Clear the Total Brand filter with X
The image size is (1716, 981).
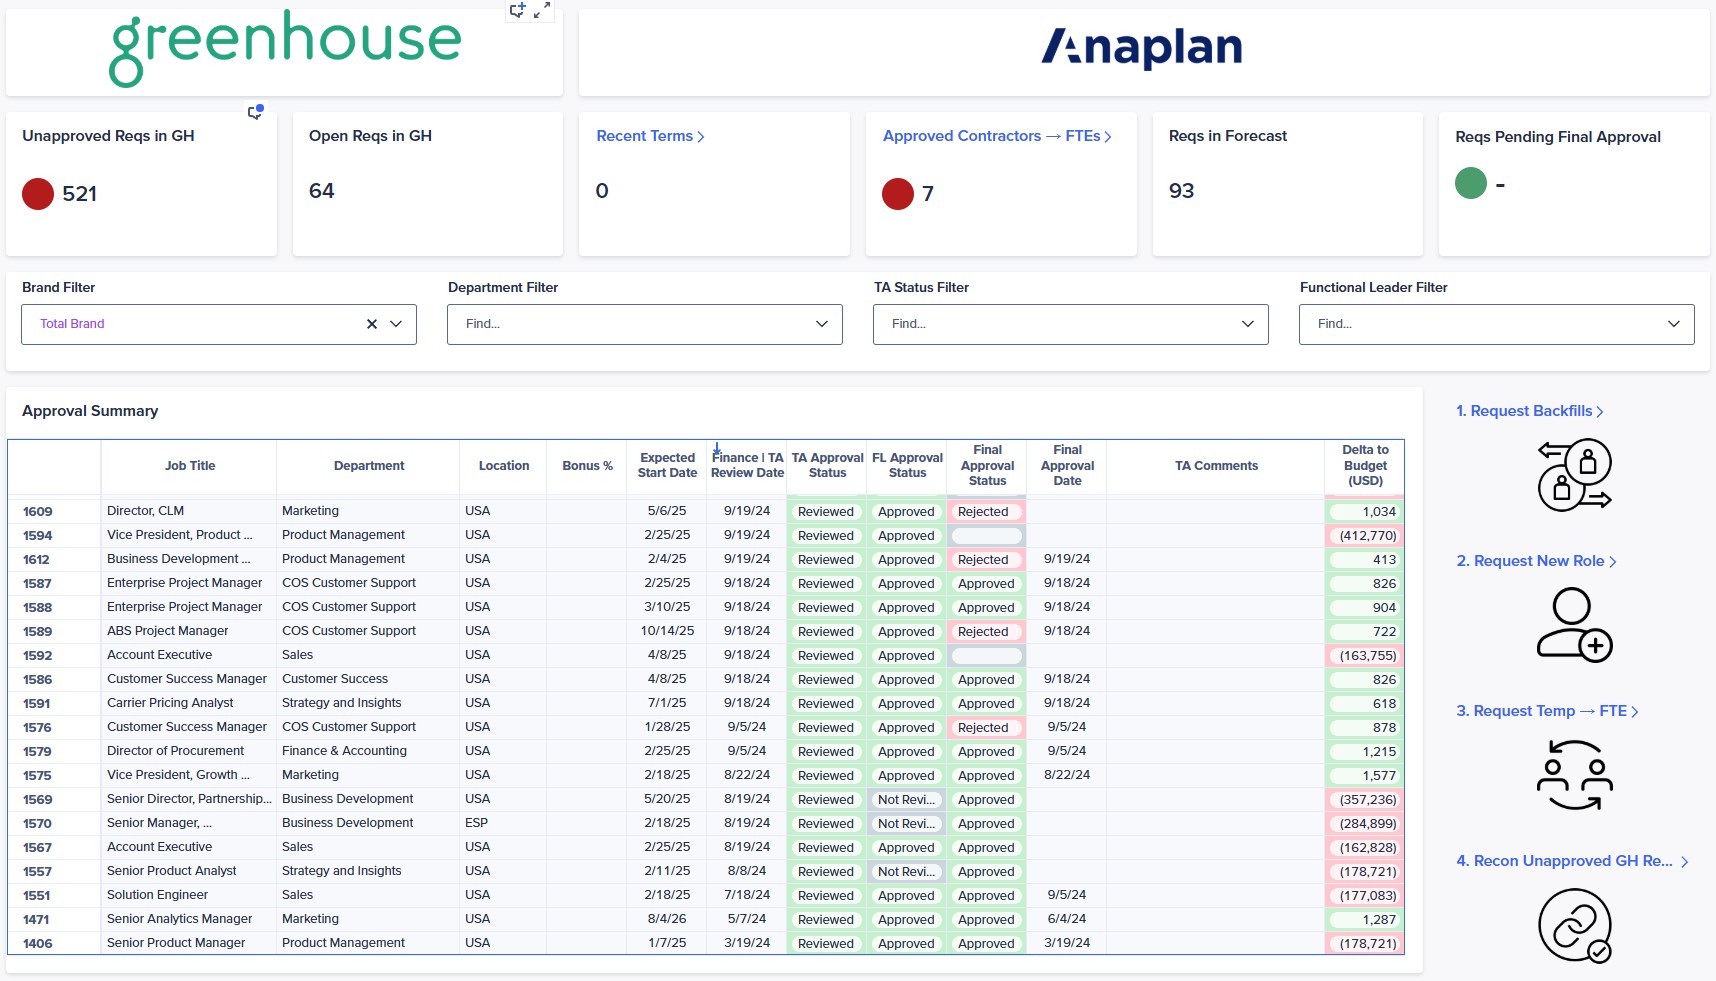pos(372,324)
